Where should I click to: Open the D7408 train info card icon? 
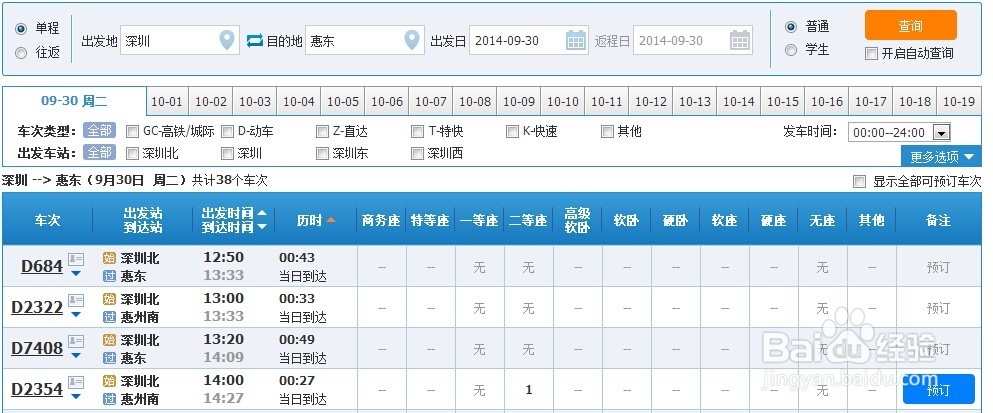pos(76,341)
